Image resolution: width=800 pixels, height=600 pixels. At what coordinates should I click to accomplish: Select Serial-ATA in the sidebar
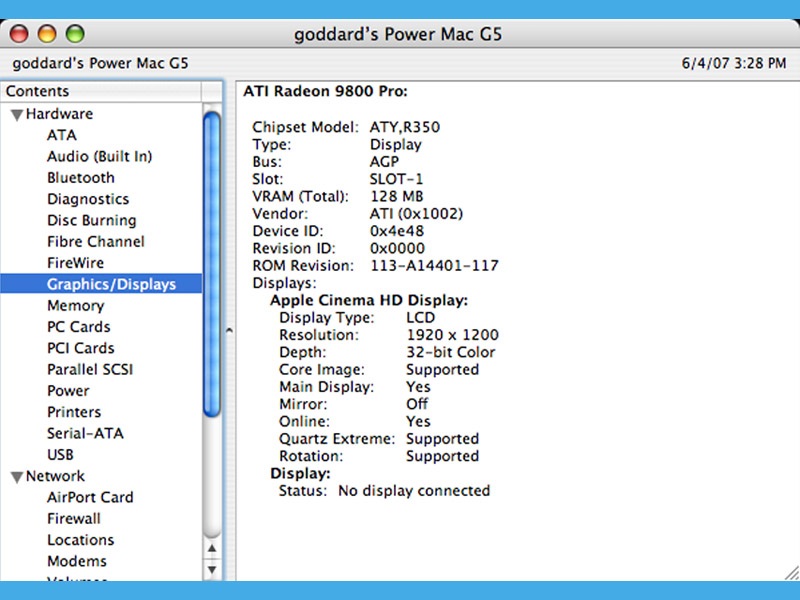point(85,434)
